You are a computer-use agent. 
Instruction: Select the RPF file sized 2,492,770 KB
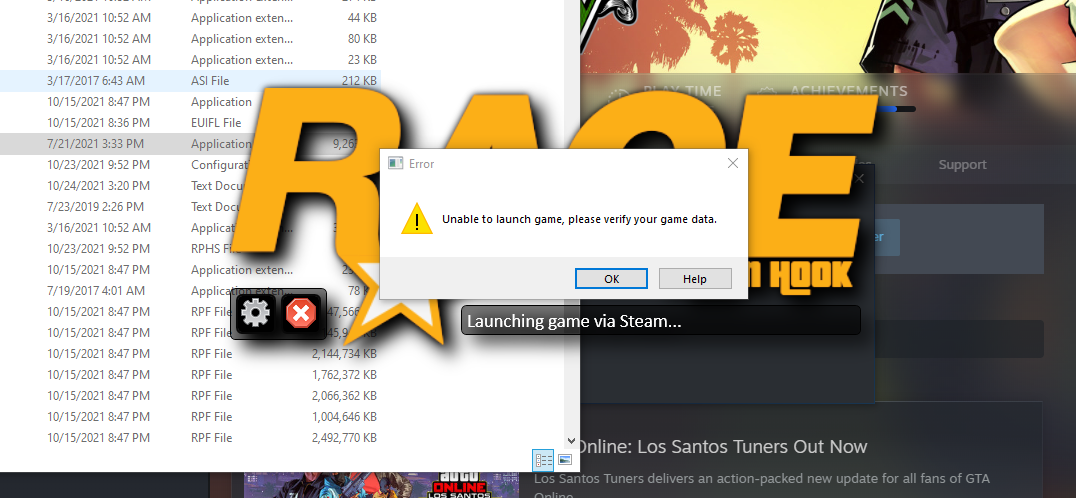click(190, 438)
